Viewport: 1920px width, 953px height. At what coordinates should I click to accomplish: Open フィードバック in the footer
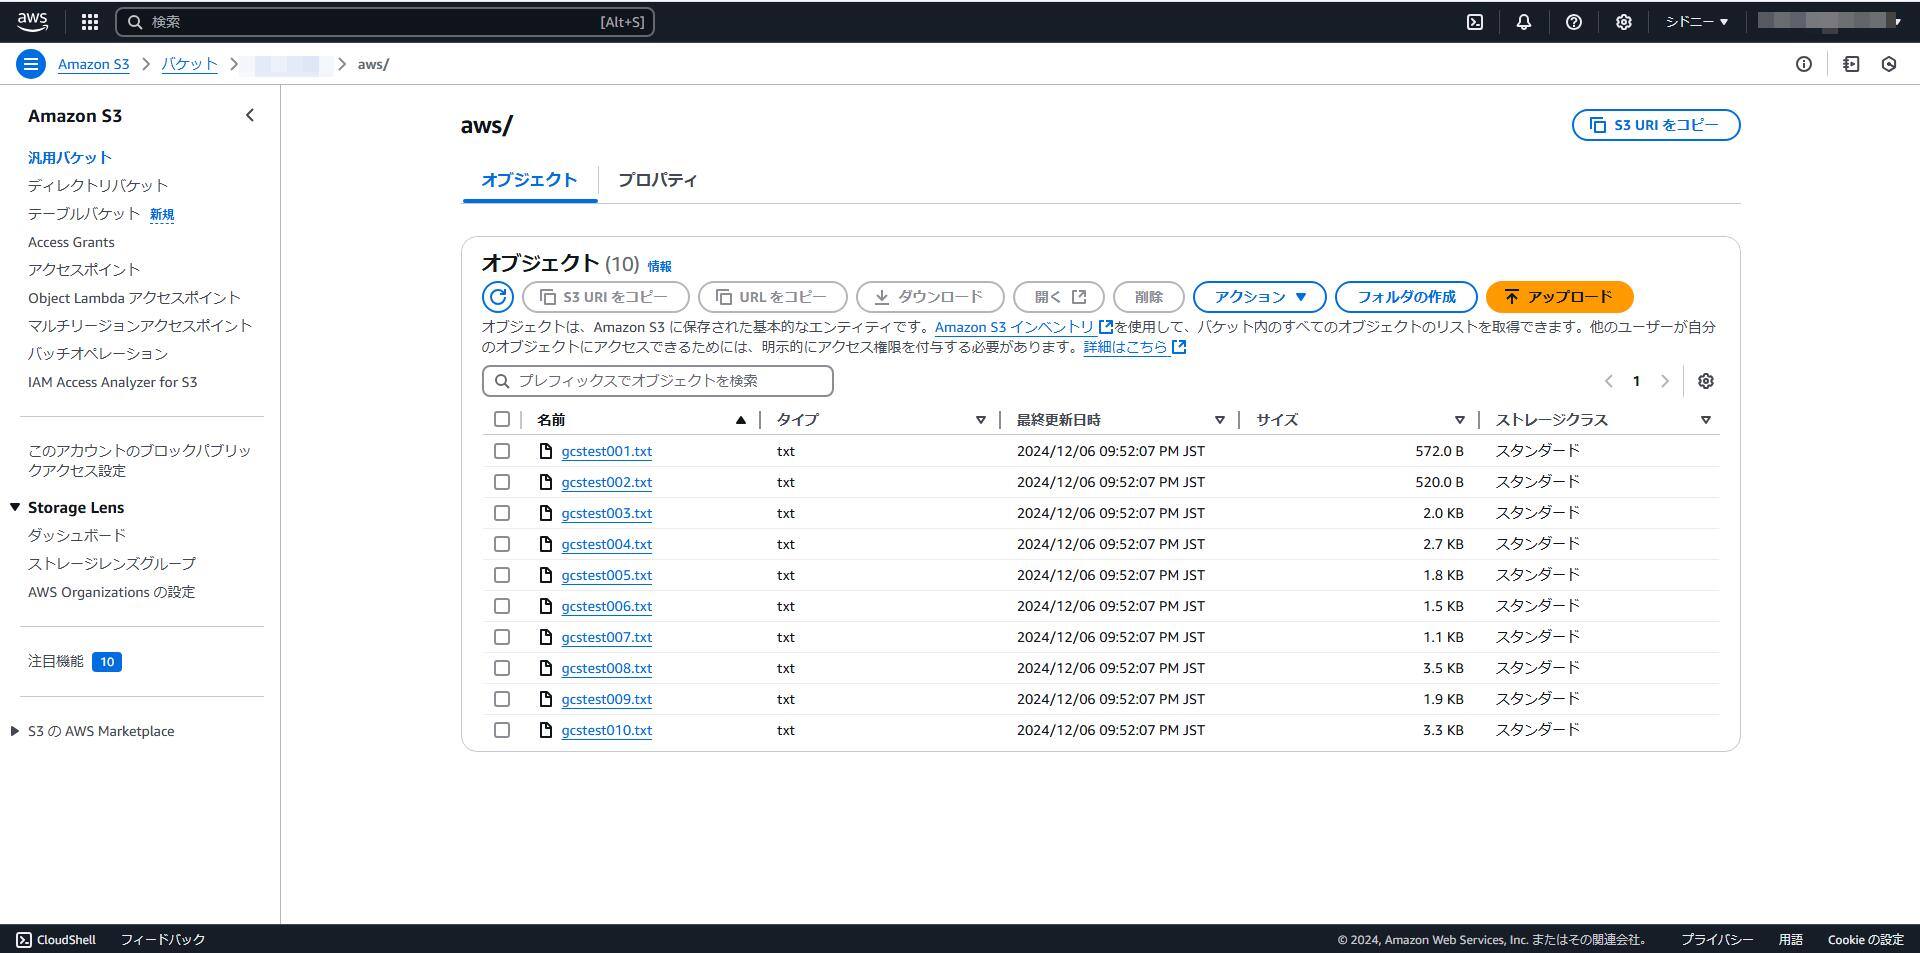163,940
